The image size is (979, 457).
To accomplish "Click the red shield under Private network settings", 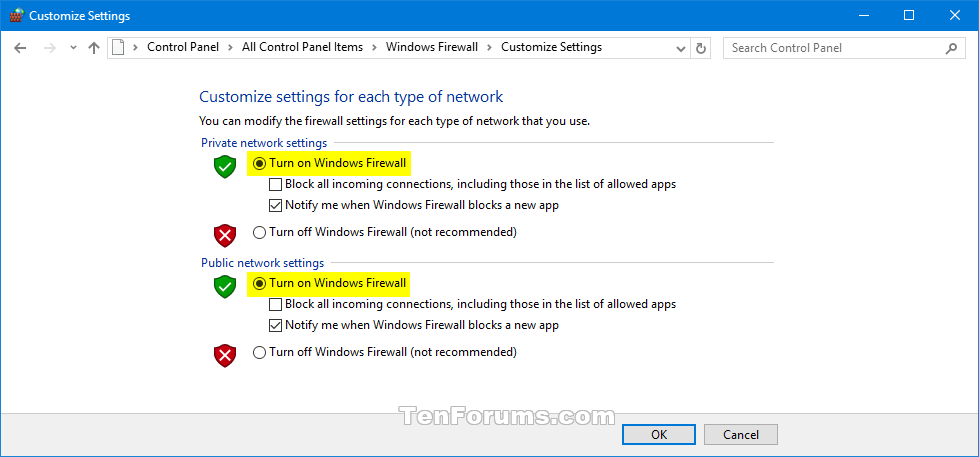I will pyautogui.click(x=225, y=235).
